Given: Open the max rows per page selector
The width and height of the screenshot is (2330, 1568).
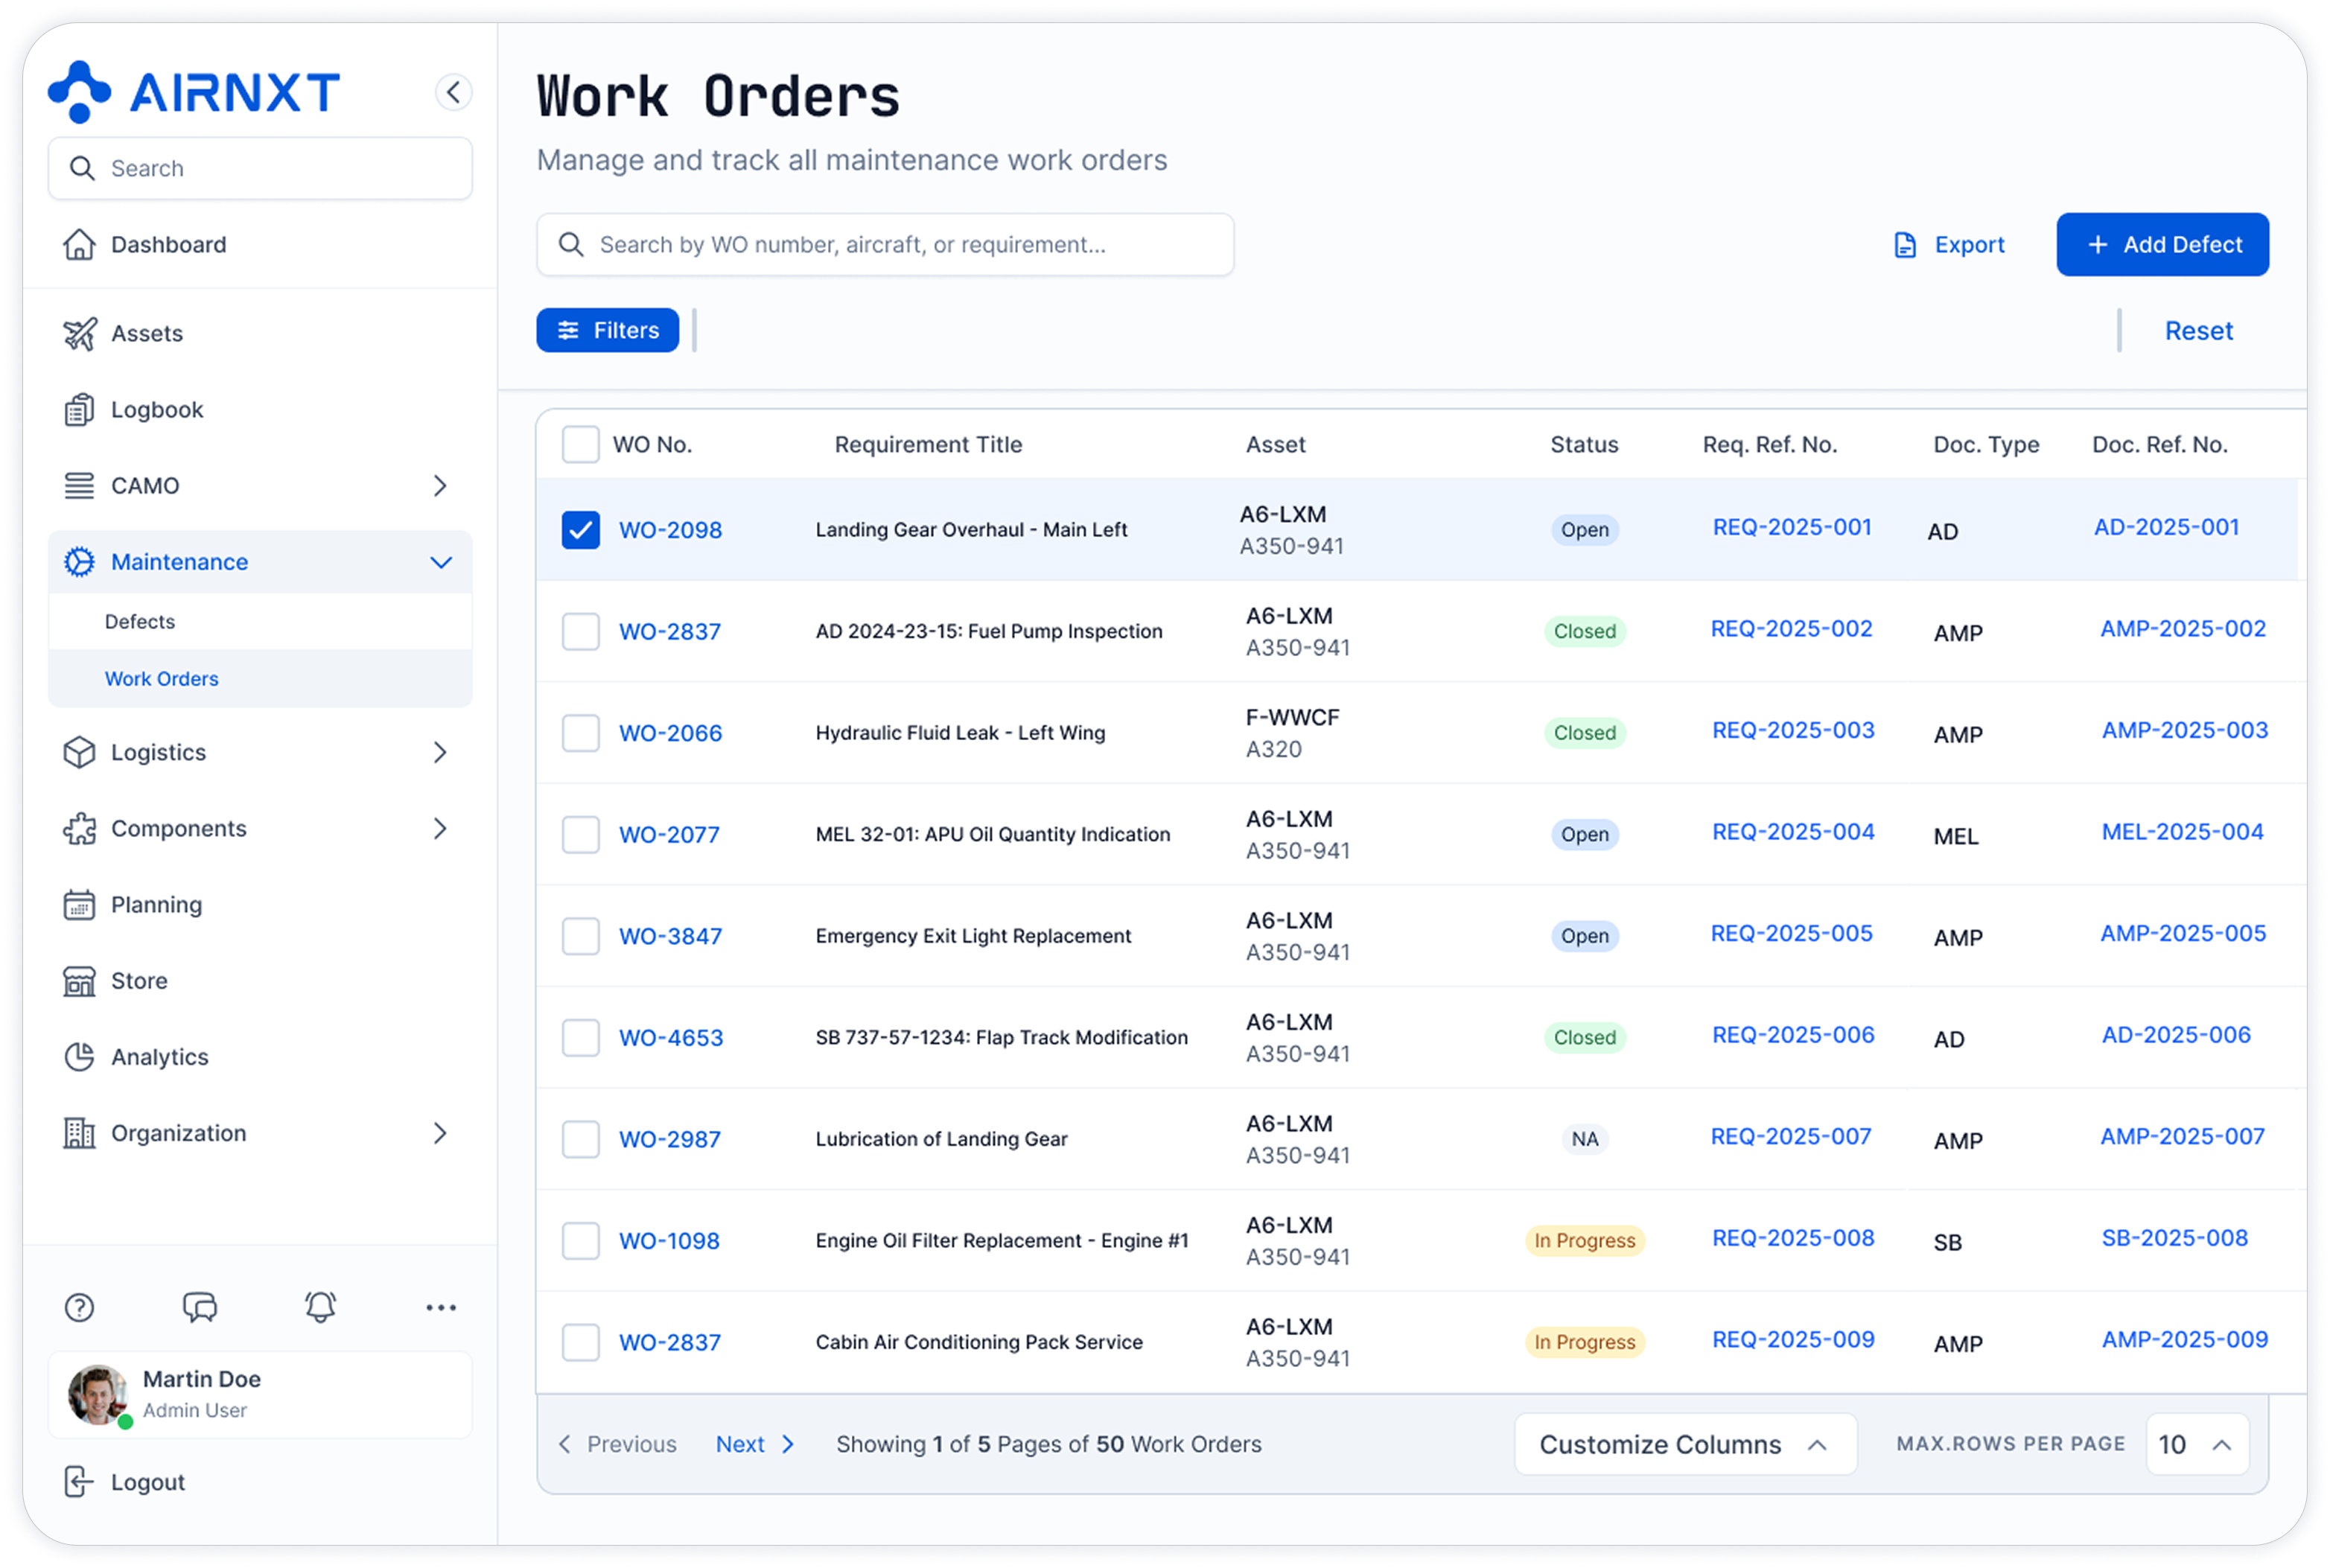Looking at the screenshot, I should coord(2197,1444).
